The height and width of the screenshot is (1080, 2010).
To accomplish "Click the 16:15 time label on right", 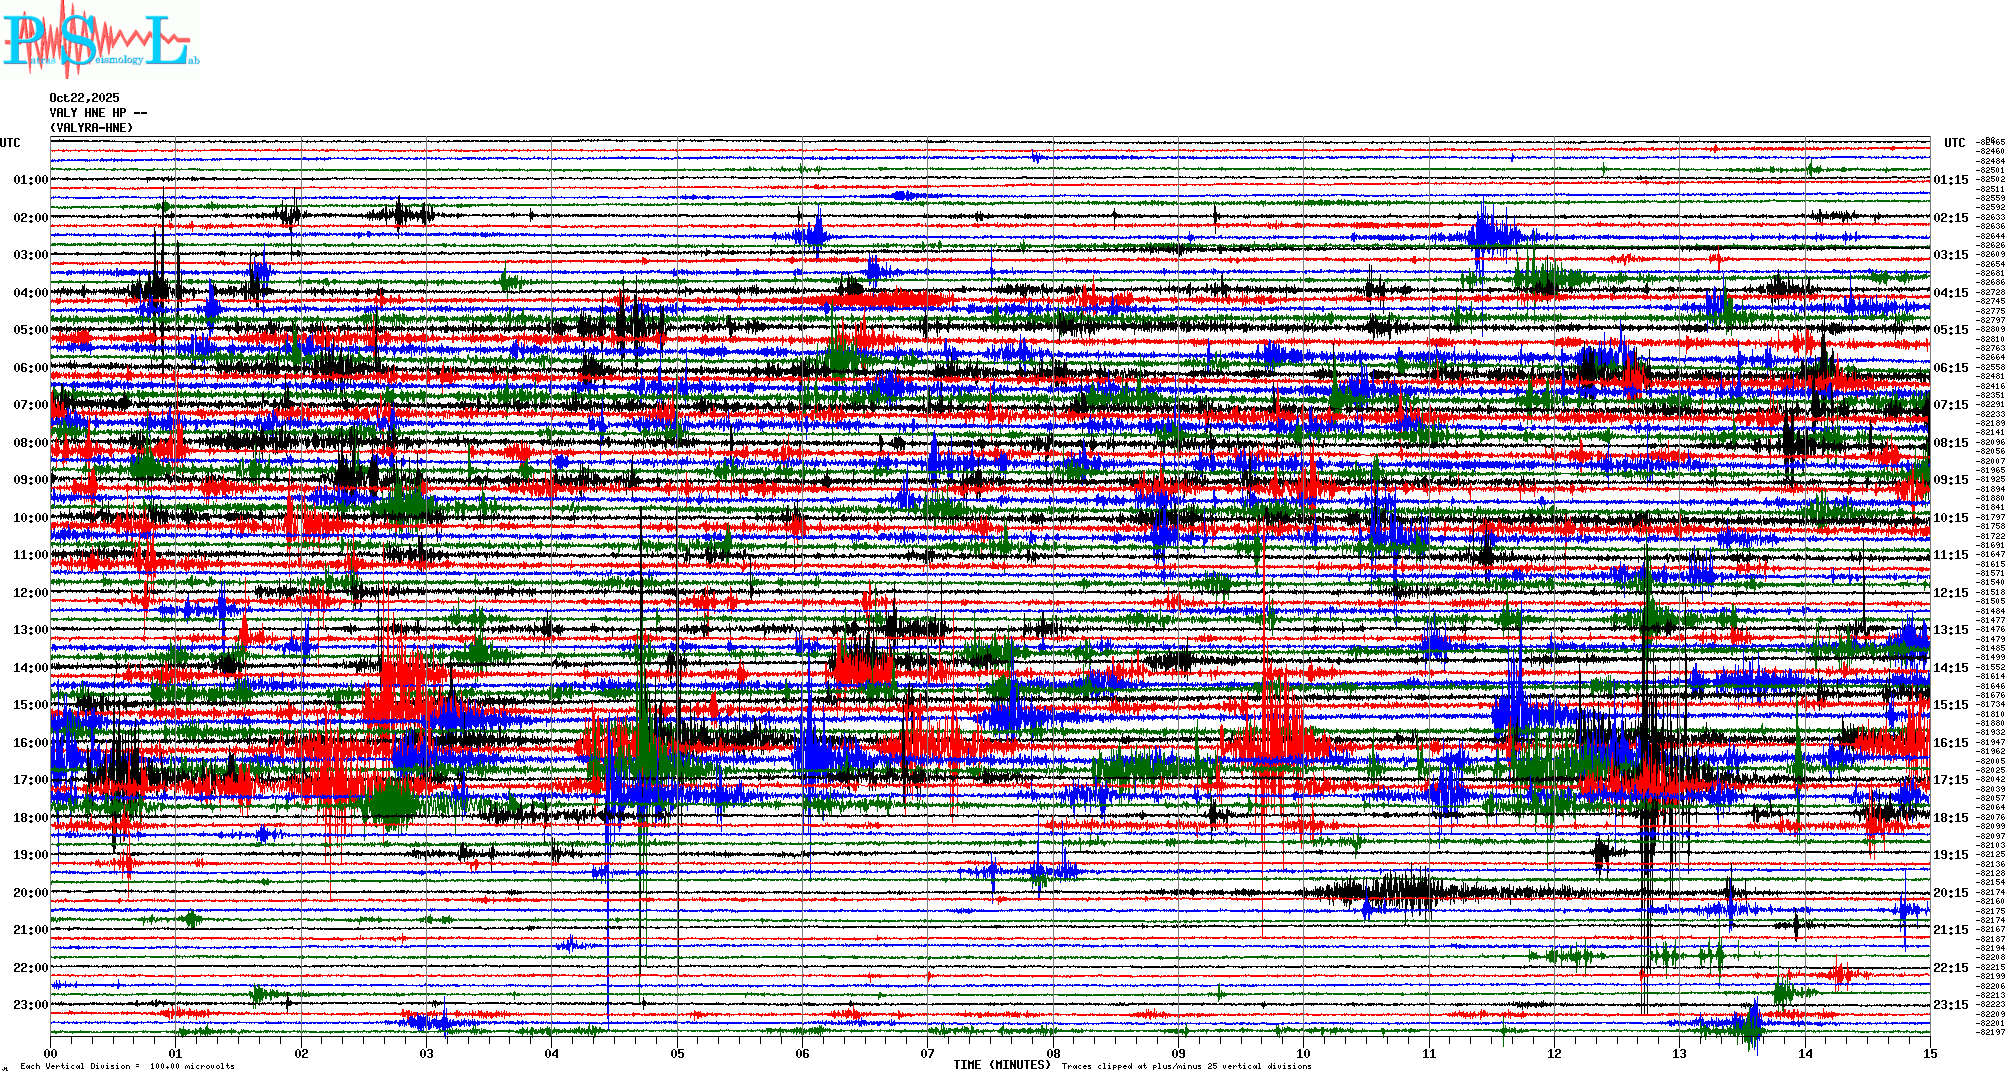I will point(1950,743).
